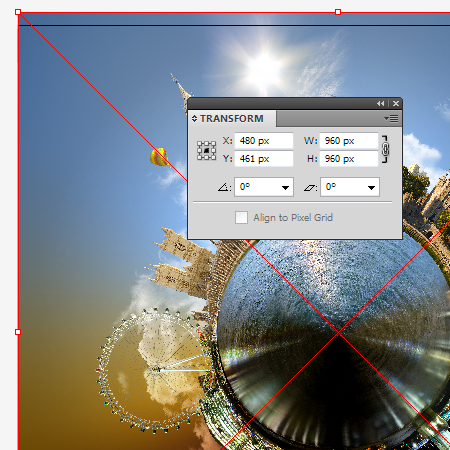Click the shear angle icon

310,188
